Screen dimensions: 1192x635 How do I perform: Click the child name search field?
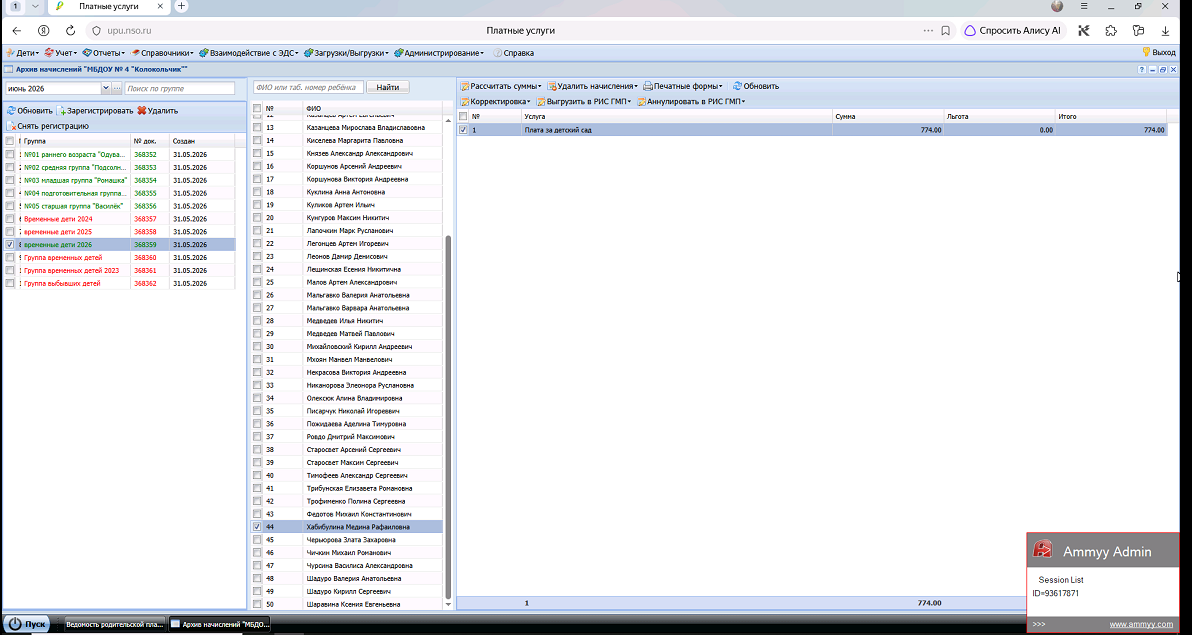(x=308, y=87)
